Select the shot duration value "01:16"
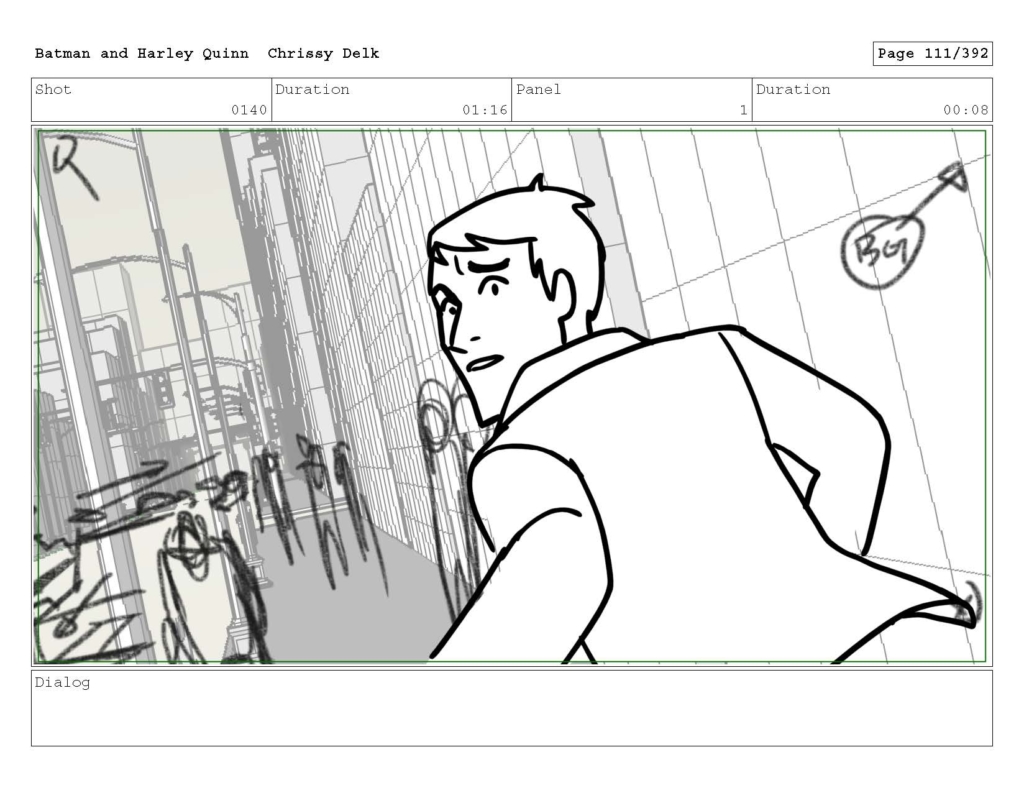Viewport: 1024px width, 793px height. click(x=485, y=110)
